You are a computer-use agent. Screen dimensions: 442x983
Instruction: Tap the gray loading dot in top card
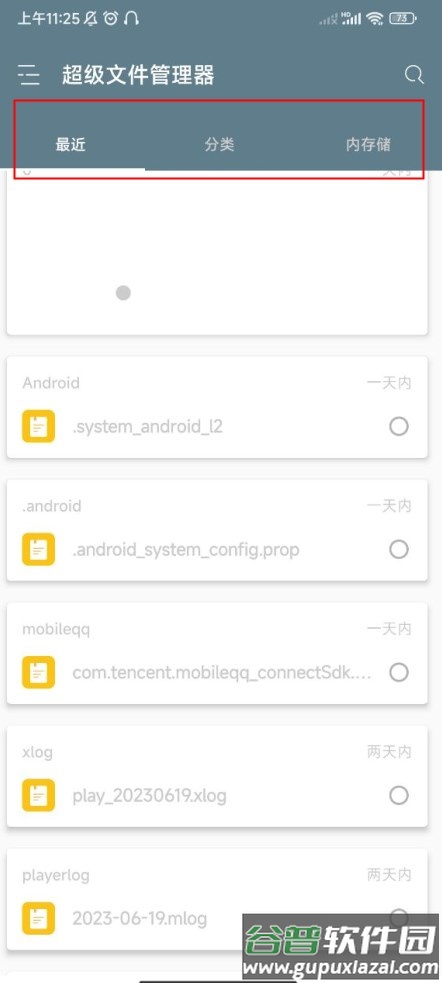click(x=124, y=293)
